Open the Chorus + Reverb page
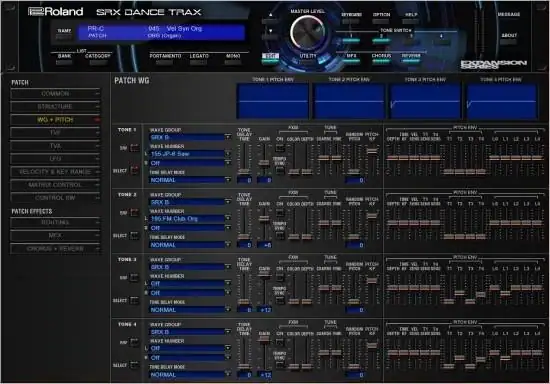 tap(55, 249)
